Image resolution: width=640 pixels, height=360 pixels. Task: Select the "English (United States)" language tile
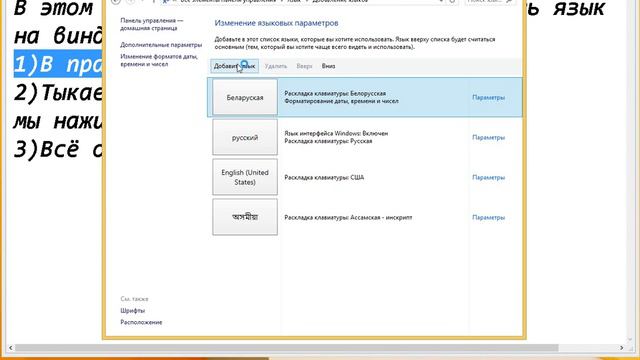click(x=245, y=177)
